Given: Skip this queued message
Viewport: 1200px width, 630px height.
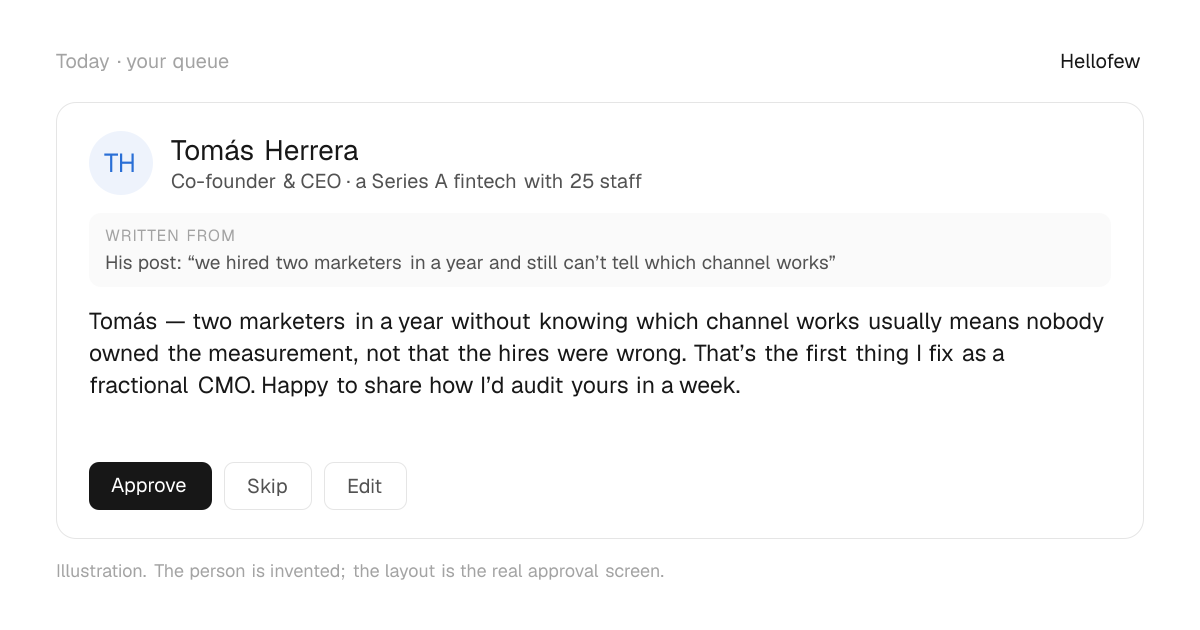Looking at the screenshot, I should tap(268, 486).
